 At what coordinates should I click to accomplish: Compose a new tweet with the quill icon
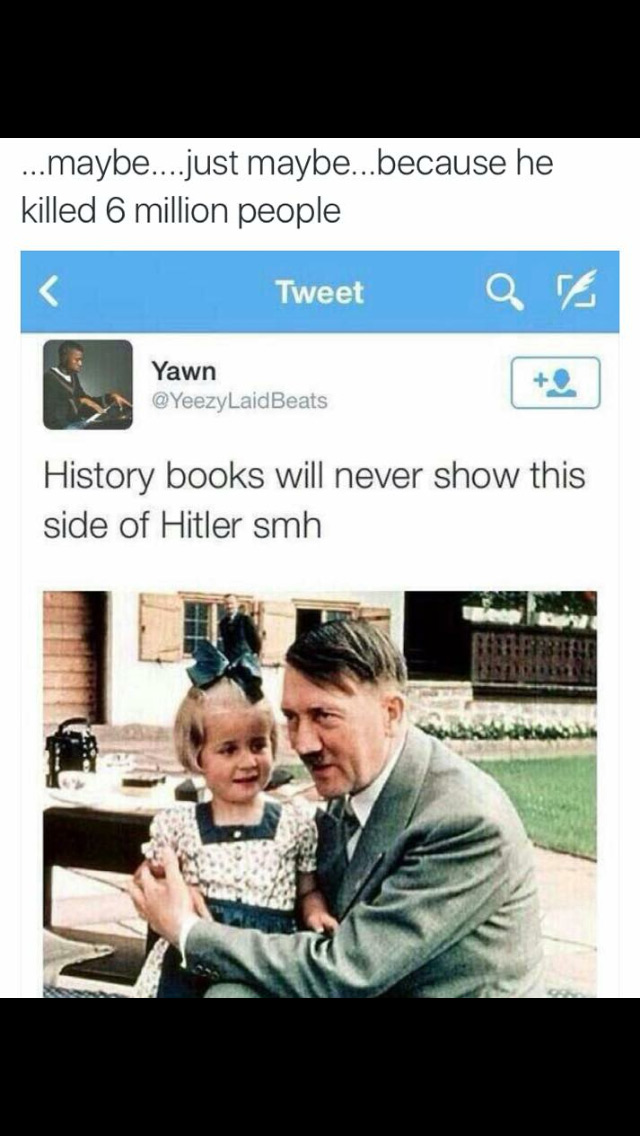pyautogui.click(x=575, y=291)
